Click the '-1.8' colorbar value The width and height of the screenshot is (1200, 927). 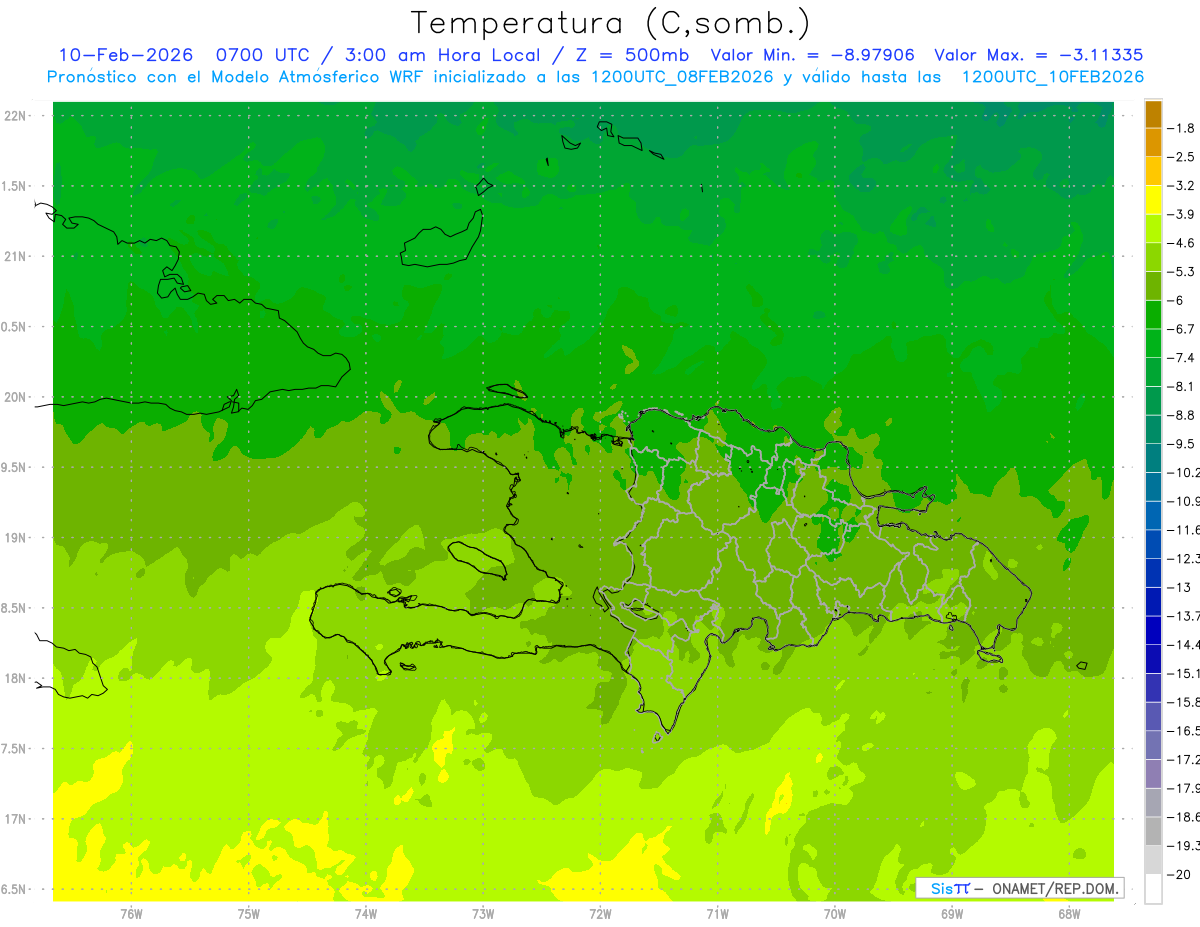[x=1183, y=128]
